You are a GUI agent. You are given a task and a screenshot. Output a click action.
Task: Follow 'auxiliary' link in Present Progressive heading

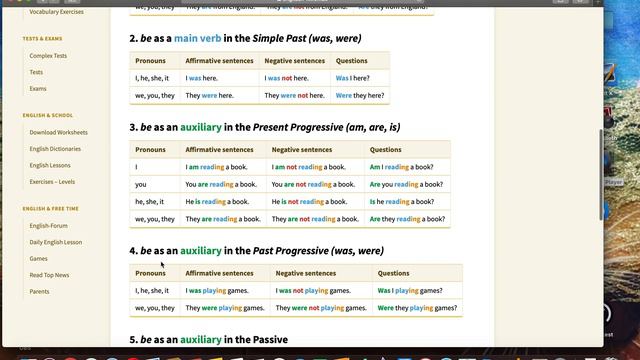[x=201, y=127]
